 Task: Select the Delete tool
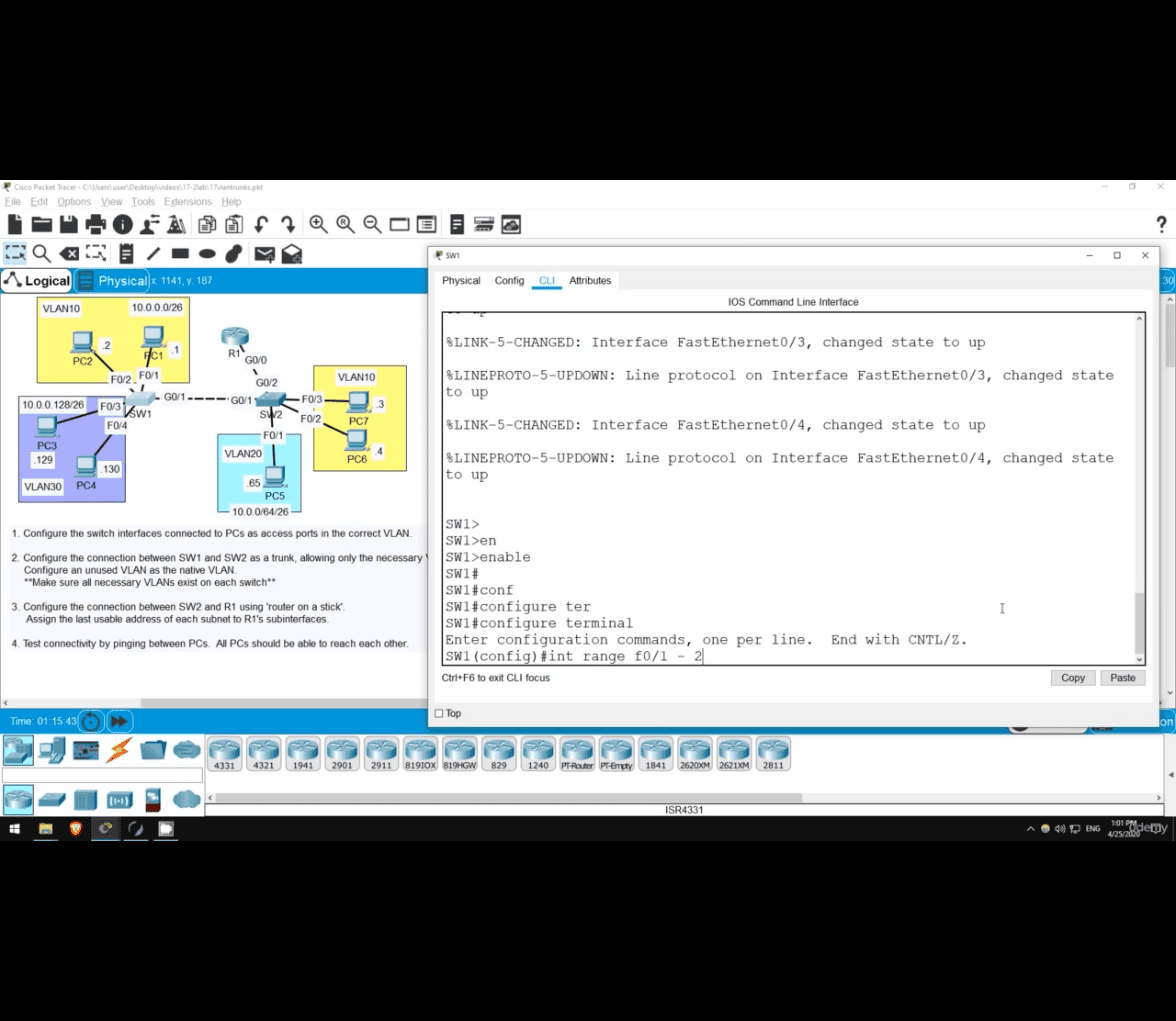coord(69,254)
